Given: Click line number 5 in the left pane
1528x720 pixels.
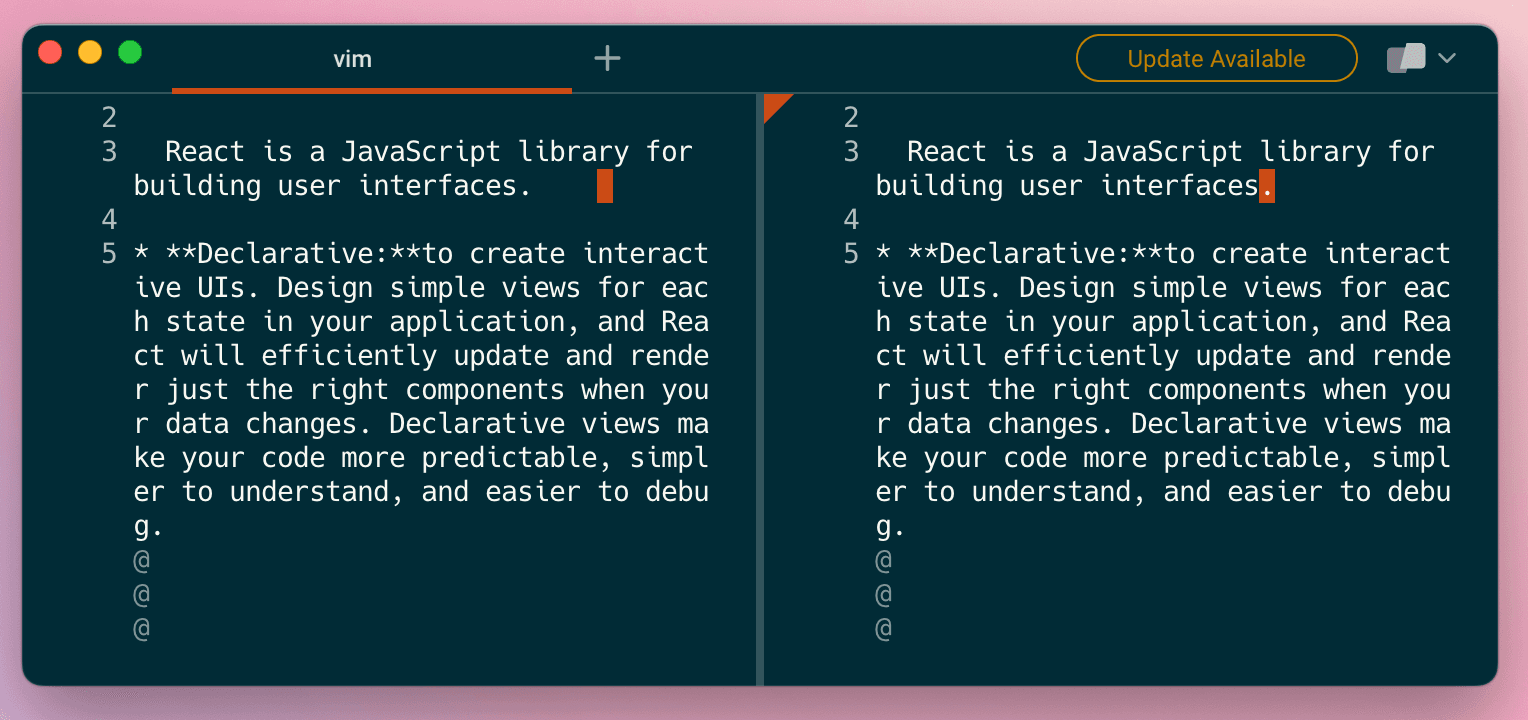Looking at the screenshot, I should click(x=109, y=254).
